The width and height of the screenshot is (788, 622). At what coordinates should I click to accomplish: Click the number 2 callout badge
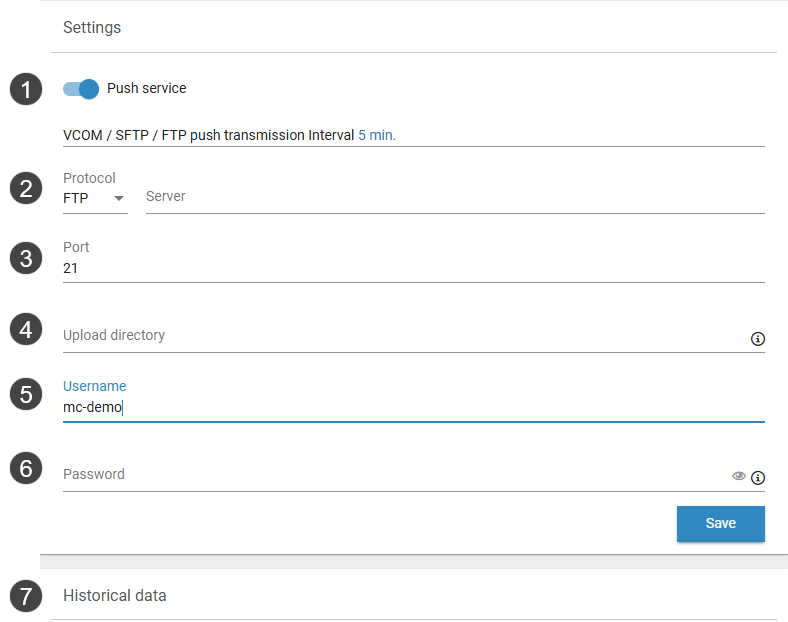pyautogui.click(x=26, y=188)
